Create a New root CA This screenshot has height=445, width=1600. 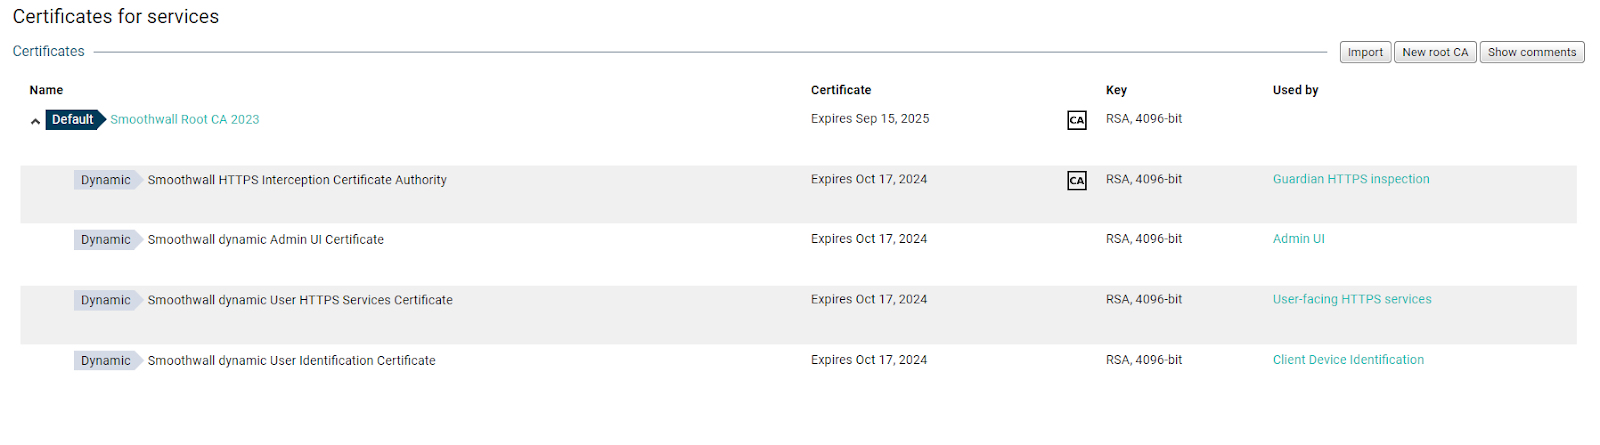1435,52
